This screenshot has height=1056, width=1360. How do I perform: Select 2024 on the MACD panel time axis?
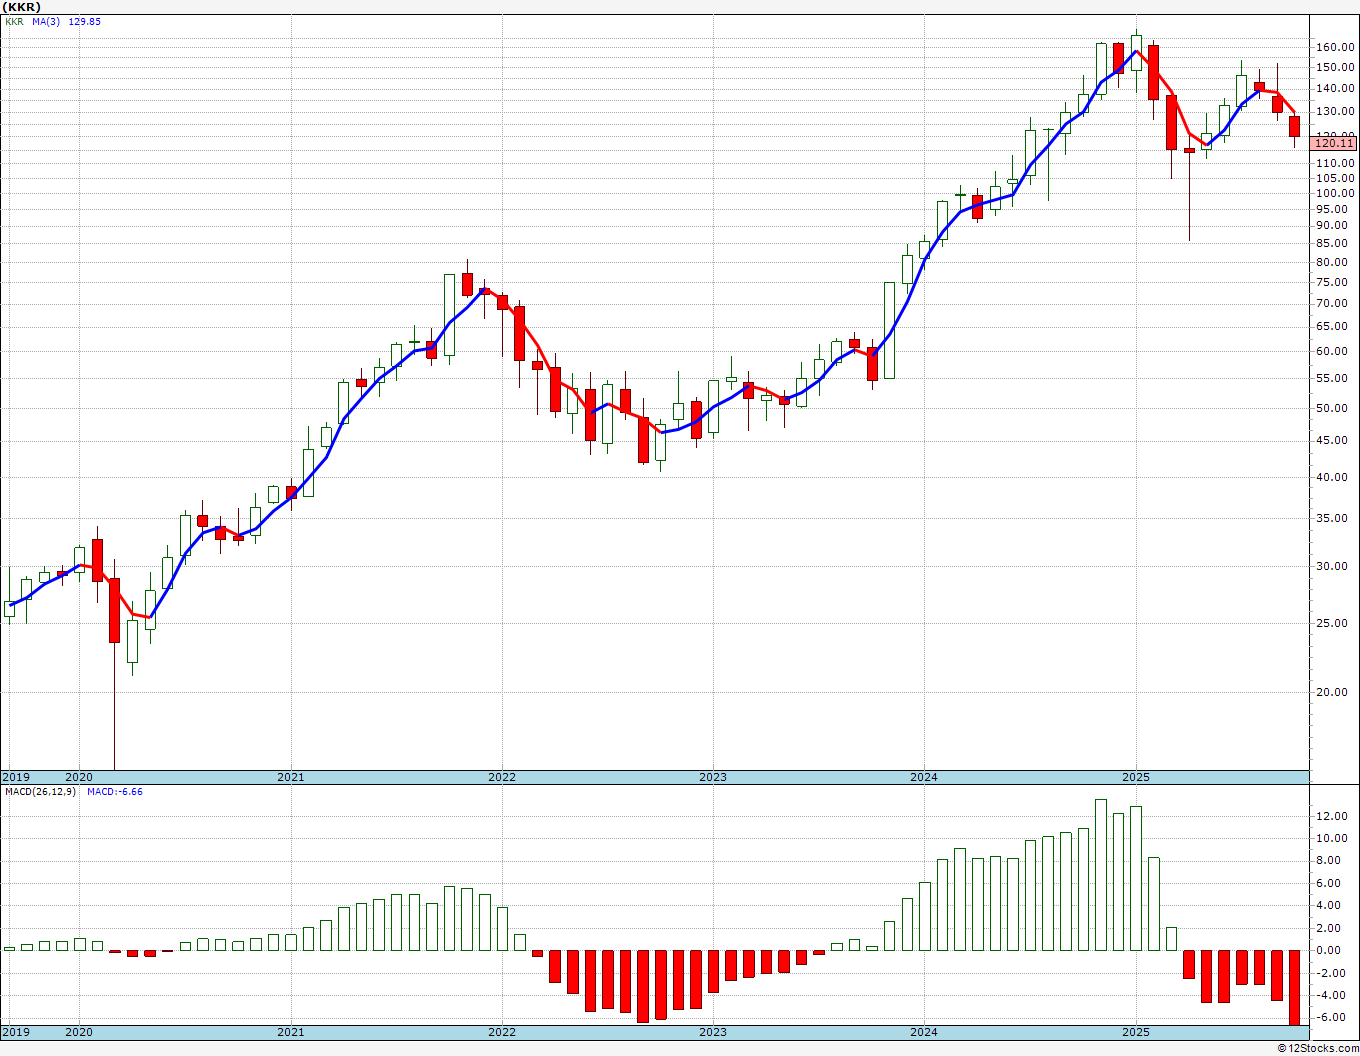924,1031
